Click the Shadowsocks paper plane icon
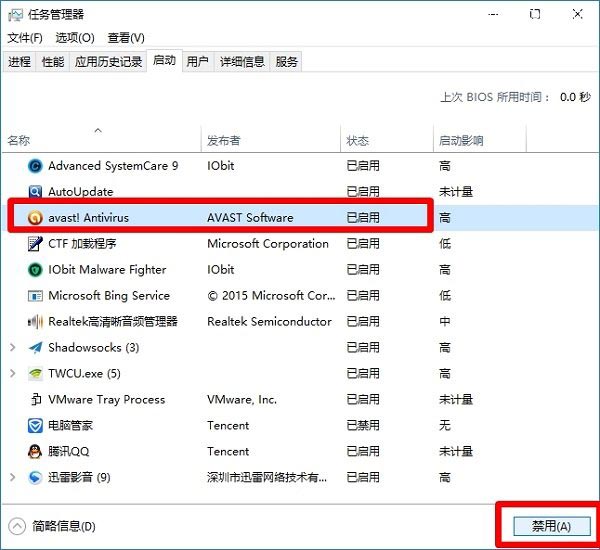This screenshot has height=550, width=600. [x=35, y=348]
